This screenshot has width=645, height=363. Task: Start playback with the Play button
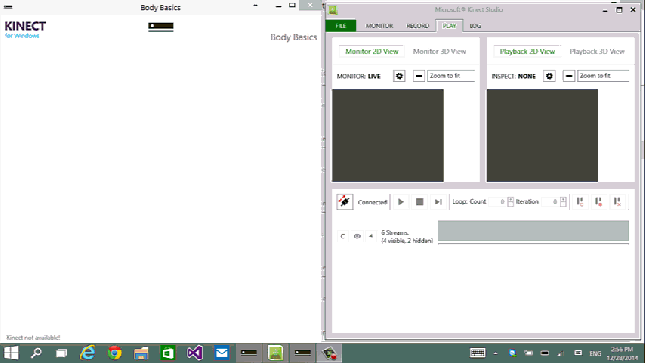pos(401,202)
